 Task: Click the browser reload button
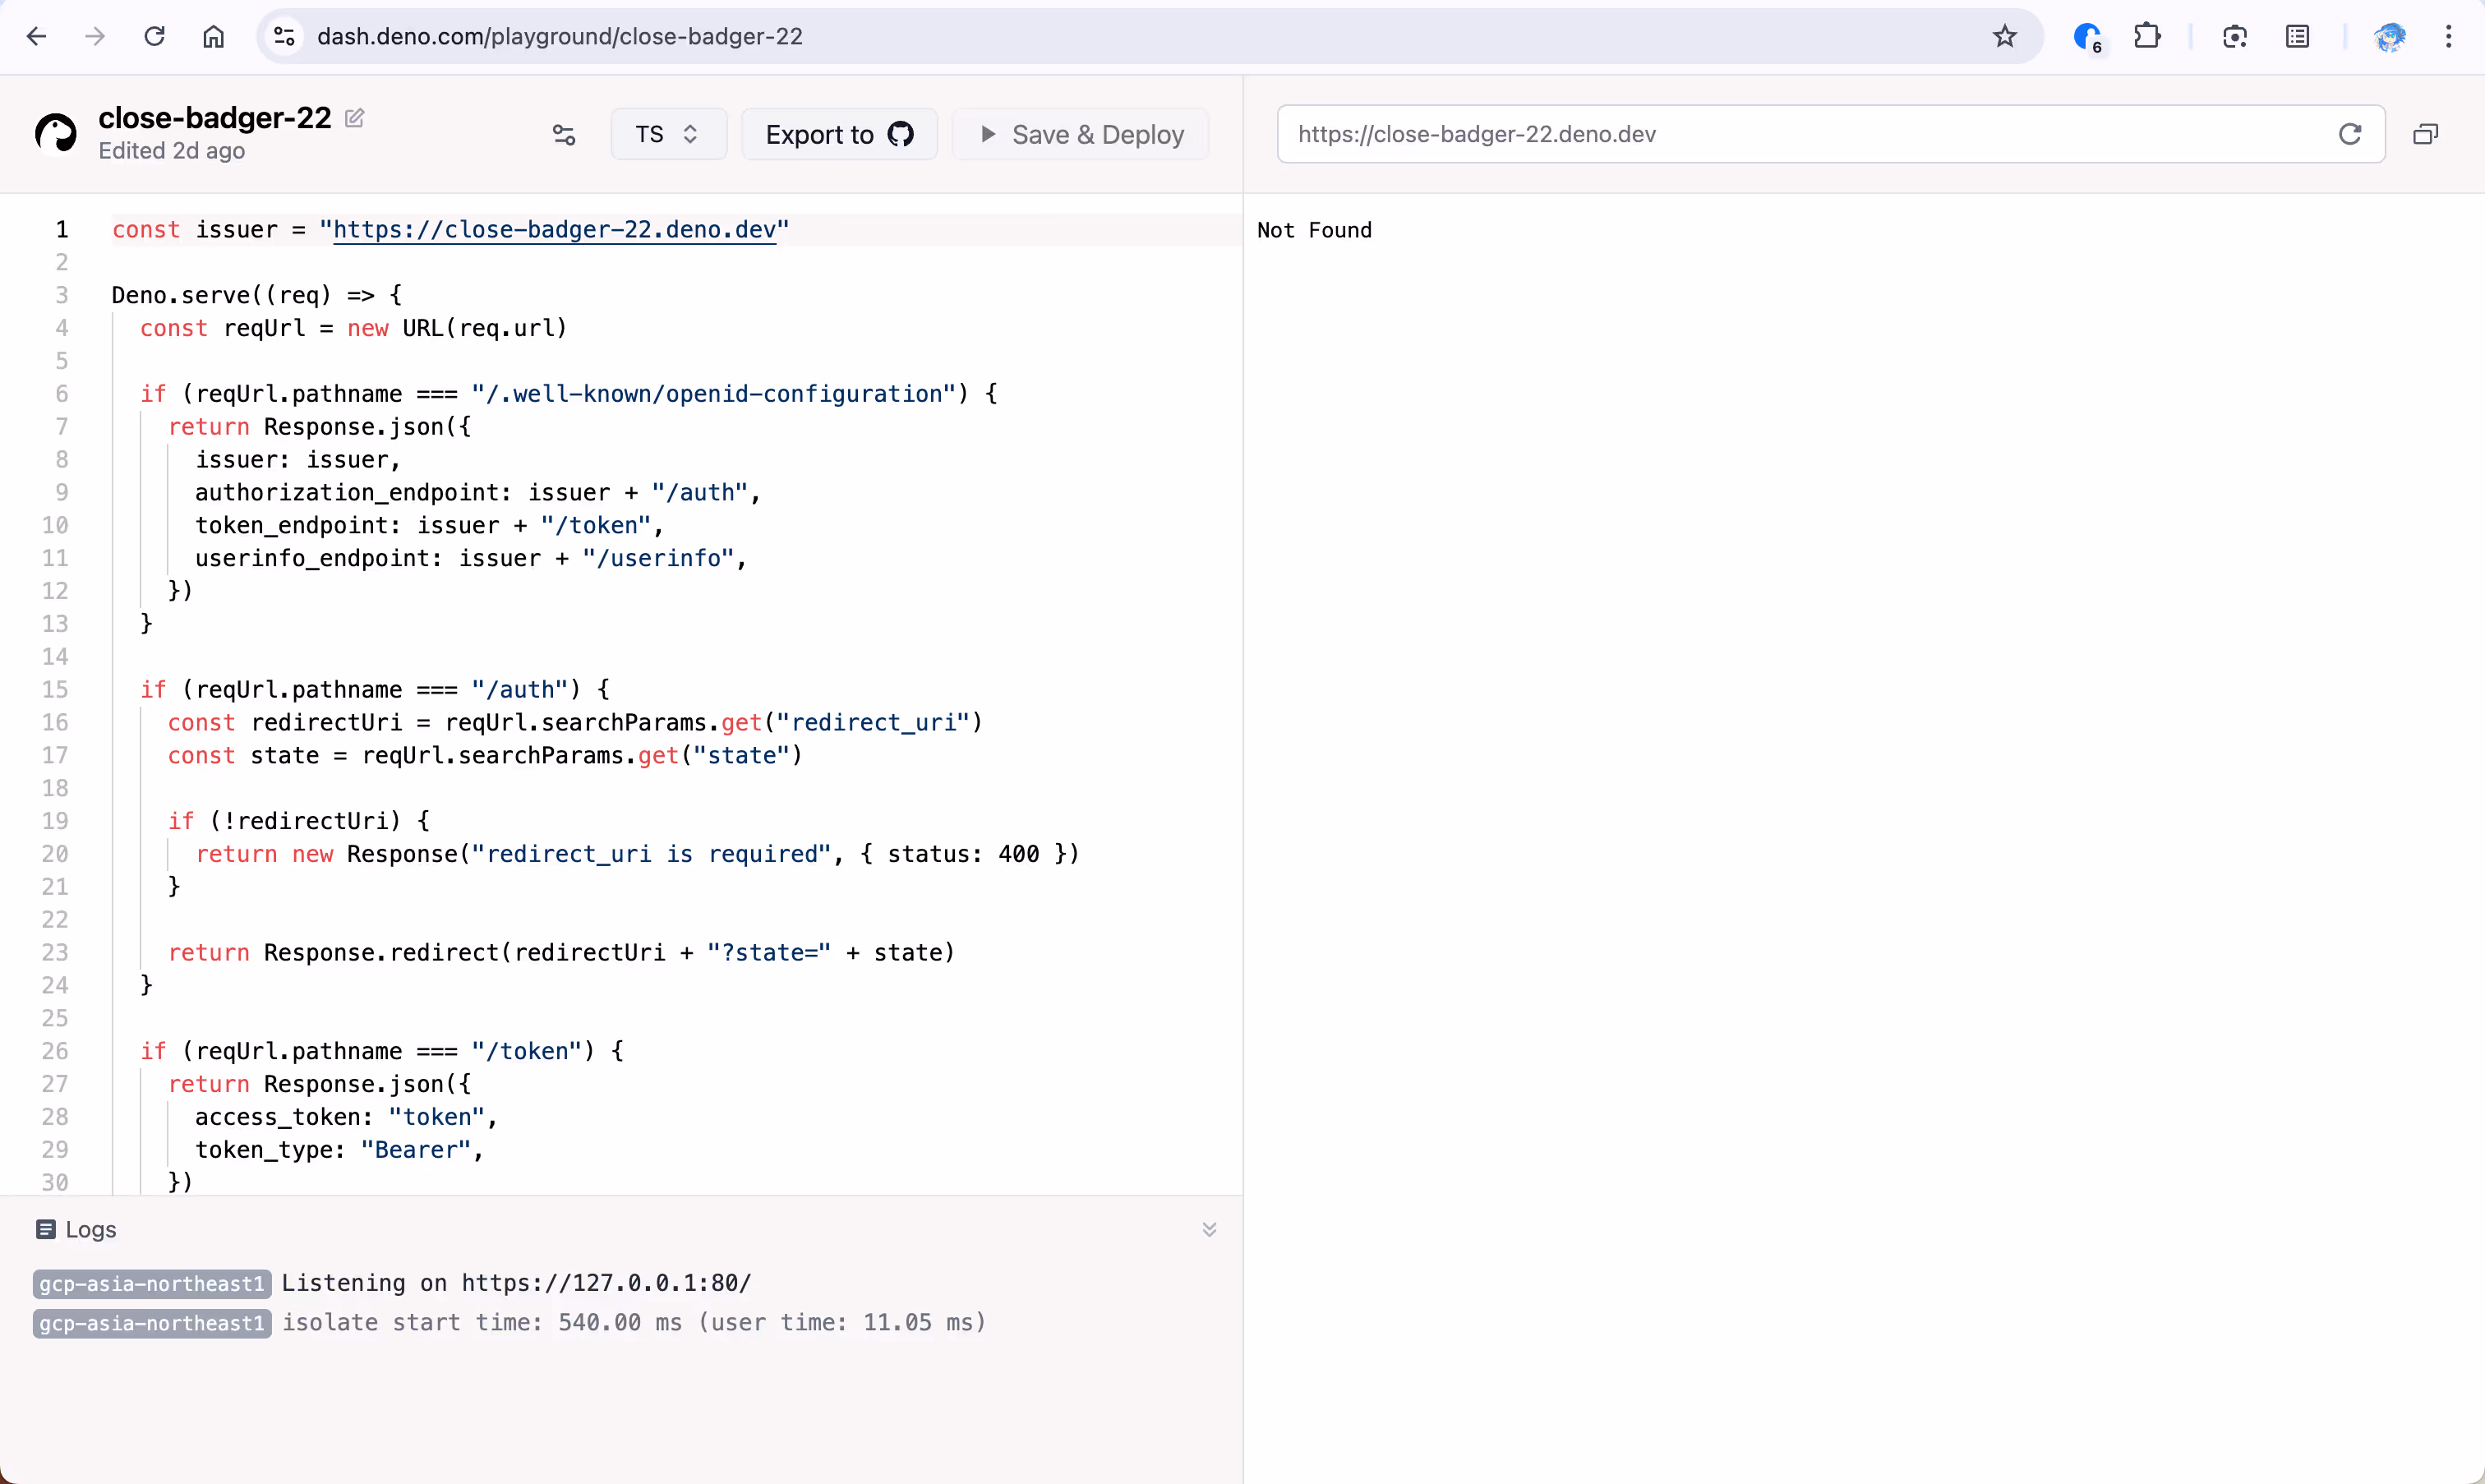tap(154, 37)
